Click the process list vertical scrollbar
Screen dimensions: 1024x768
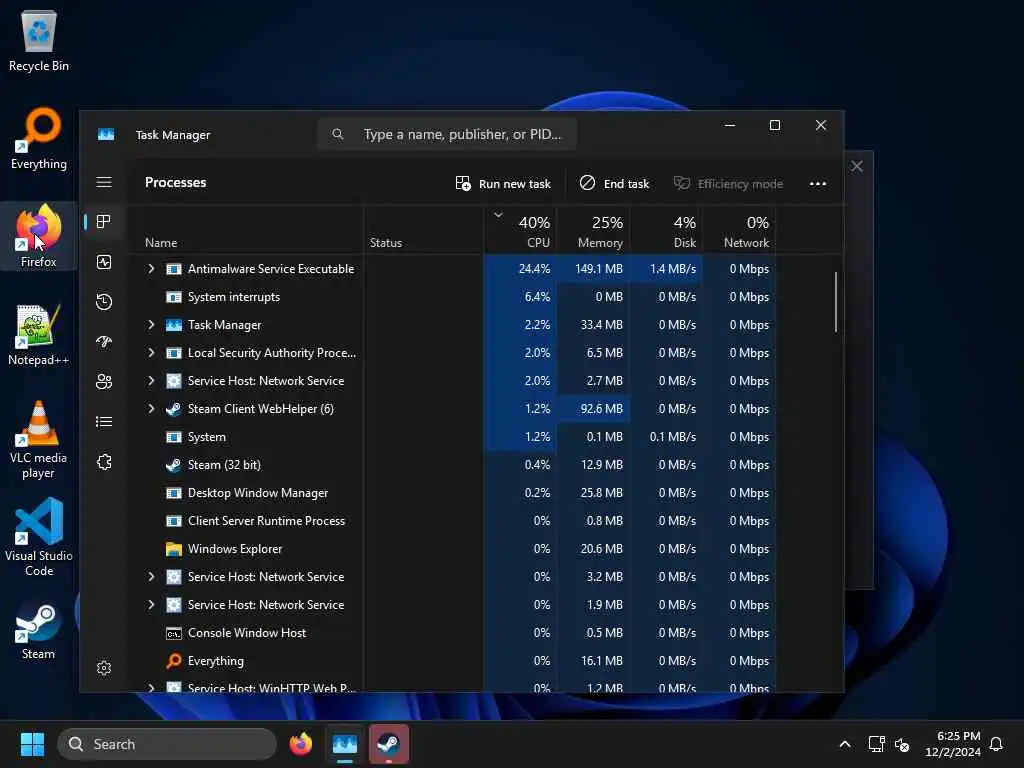(x=835, y=302)
